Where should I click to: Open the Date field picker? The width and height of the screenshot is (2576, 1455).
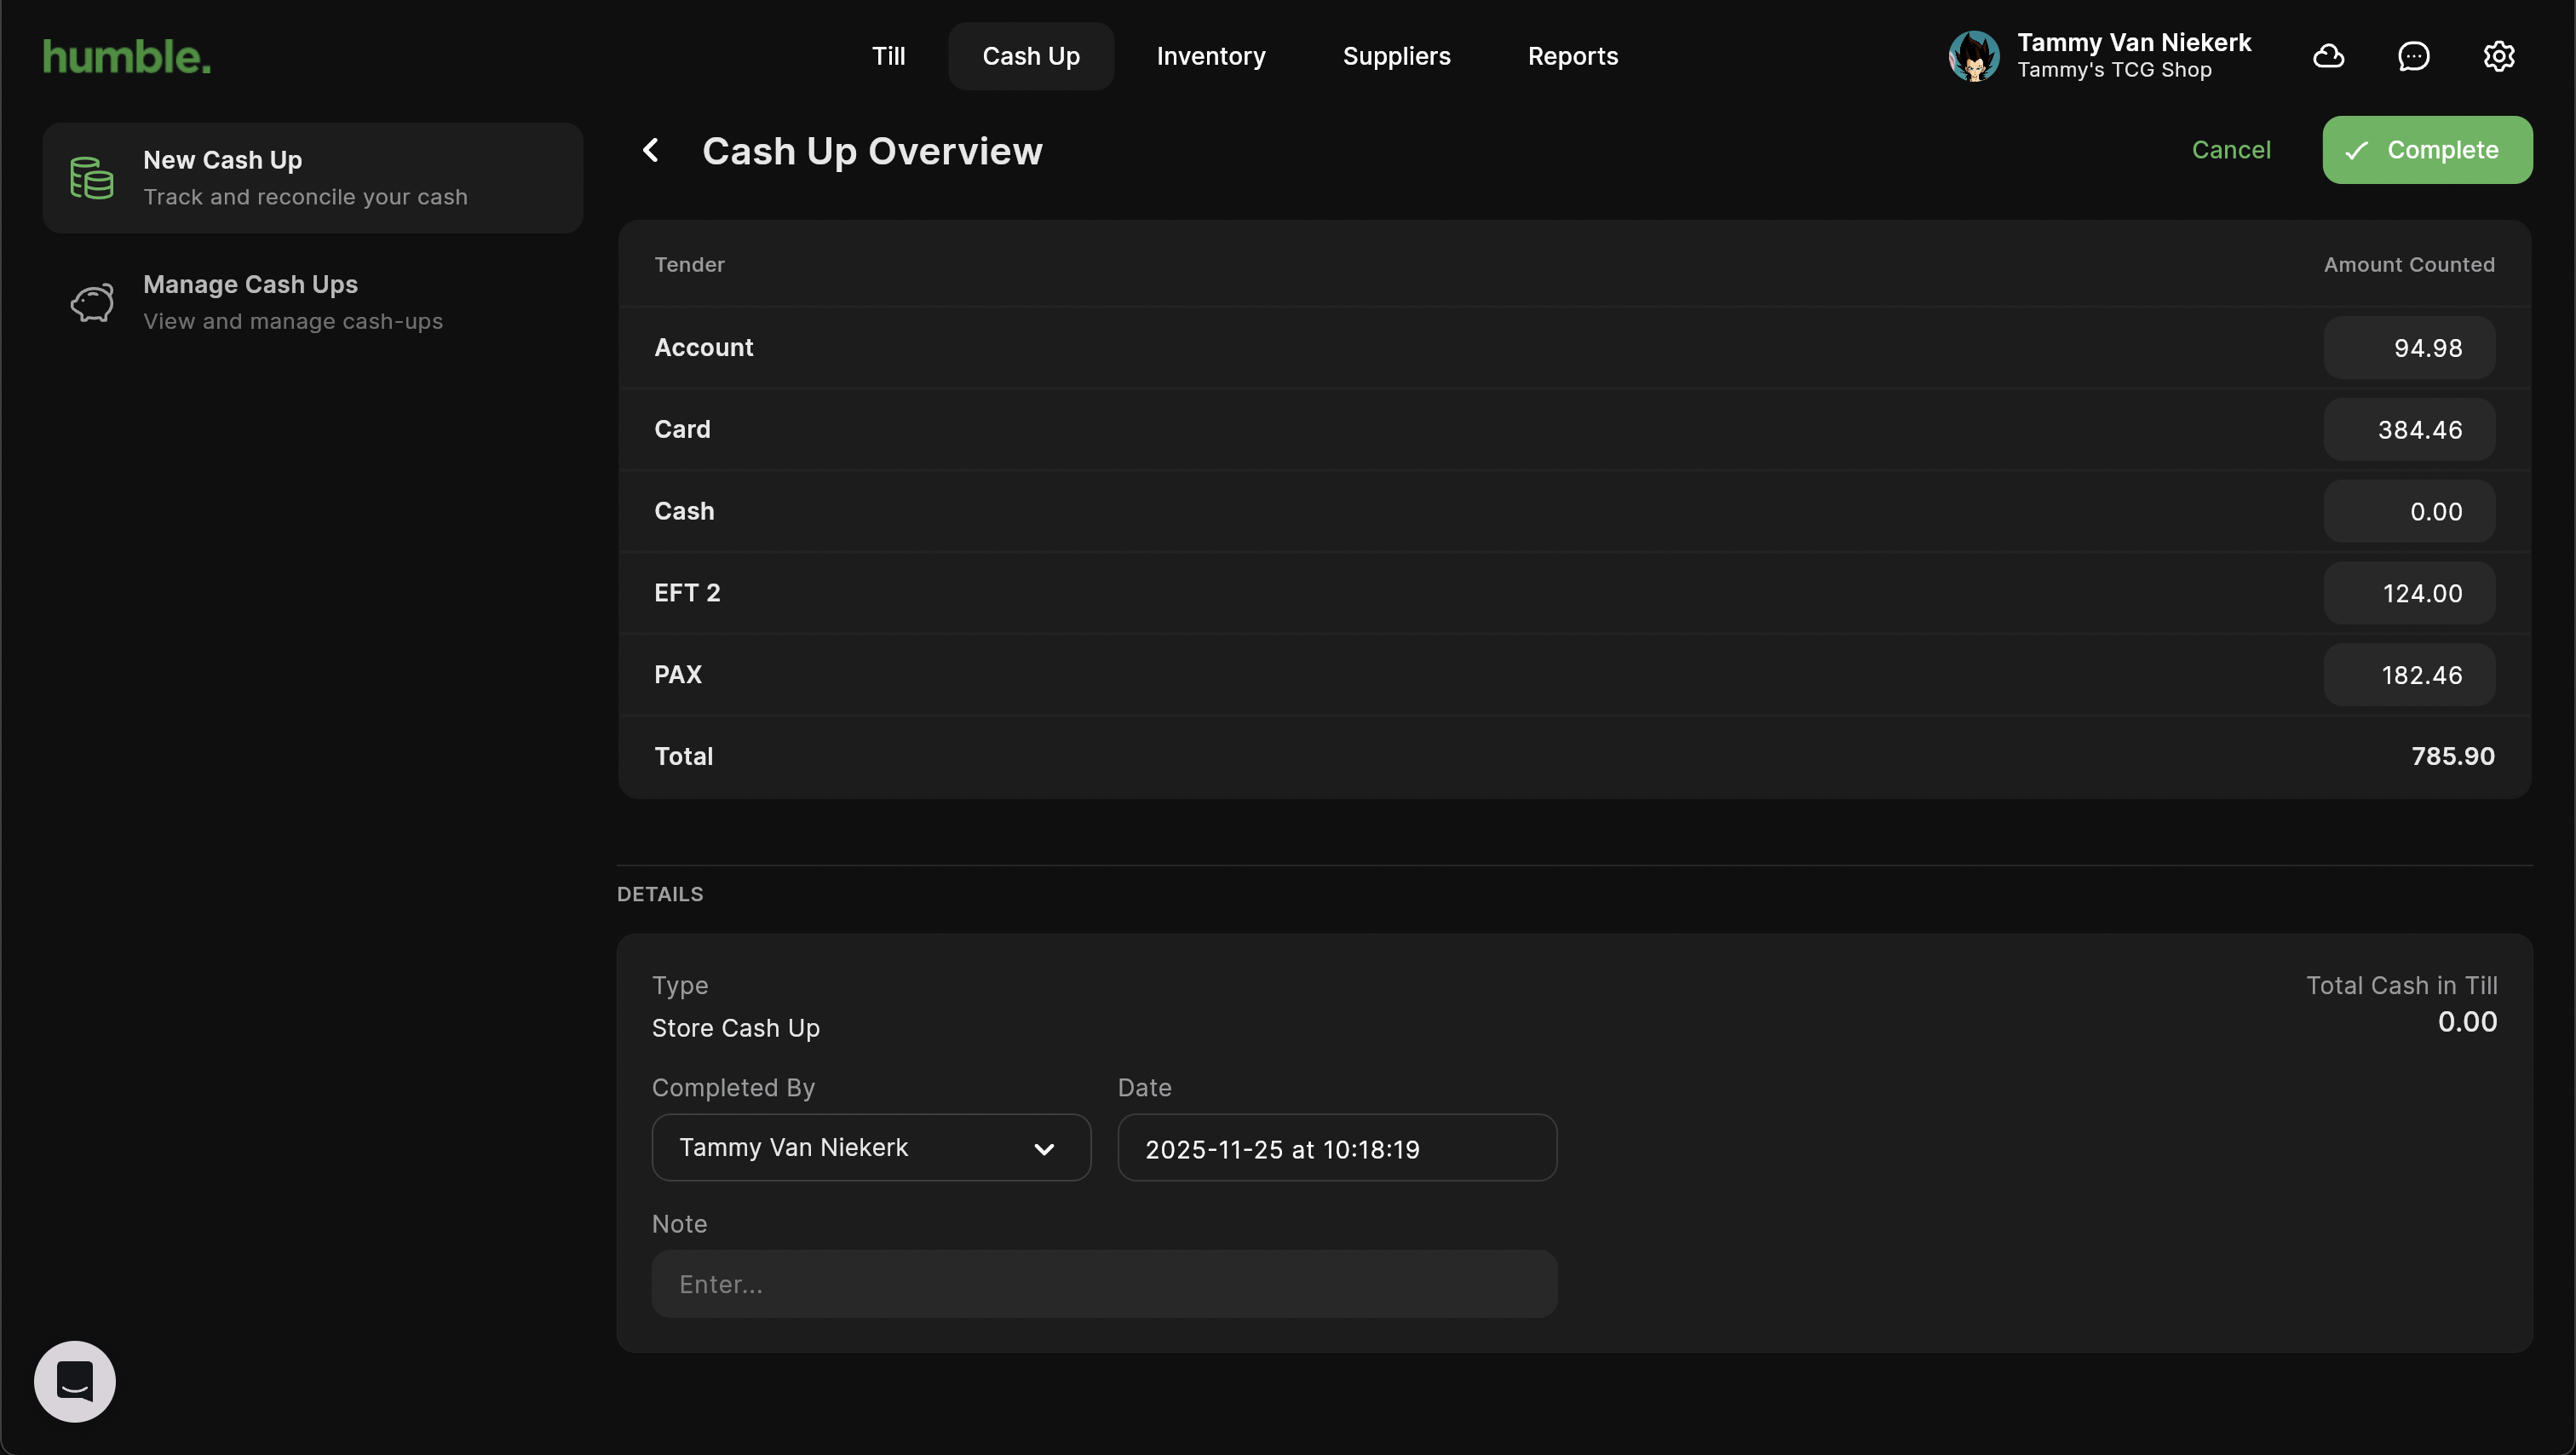coord(1336,1148)
